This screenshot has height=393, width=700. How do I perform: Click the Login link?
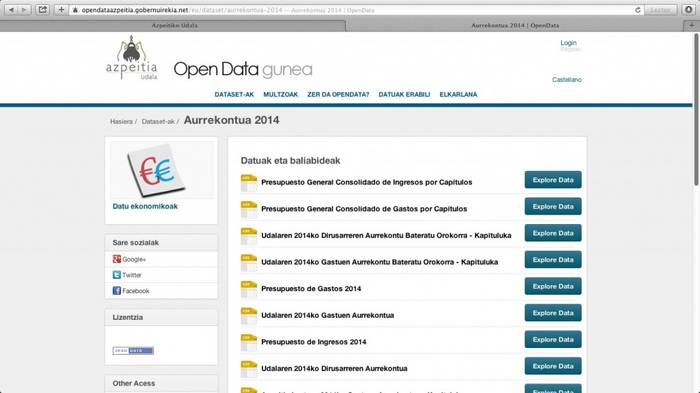568,42
